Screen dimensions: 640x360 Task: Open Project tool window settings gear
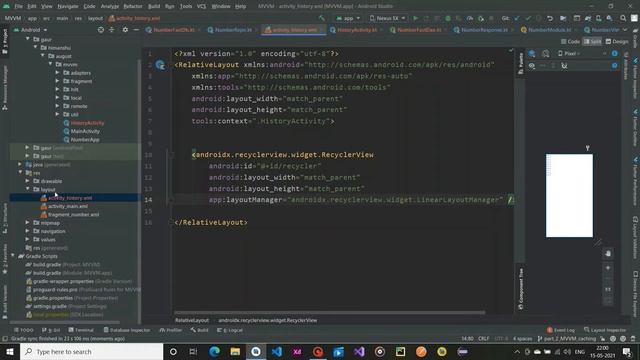125,30
